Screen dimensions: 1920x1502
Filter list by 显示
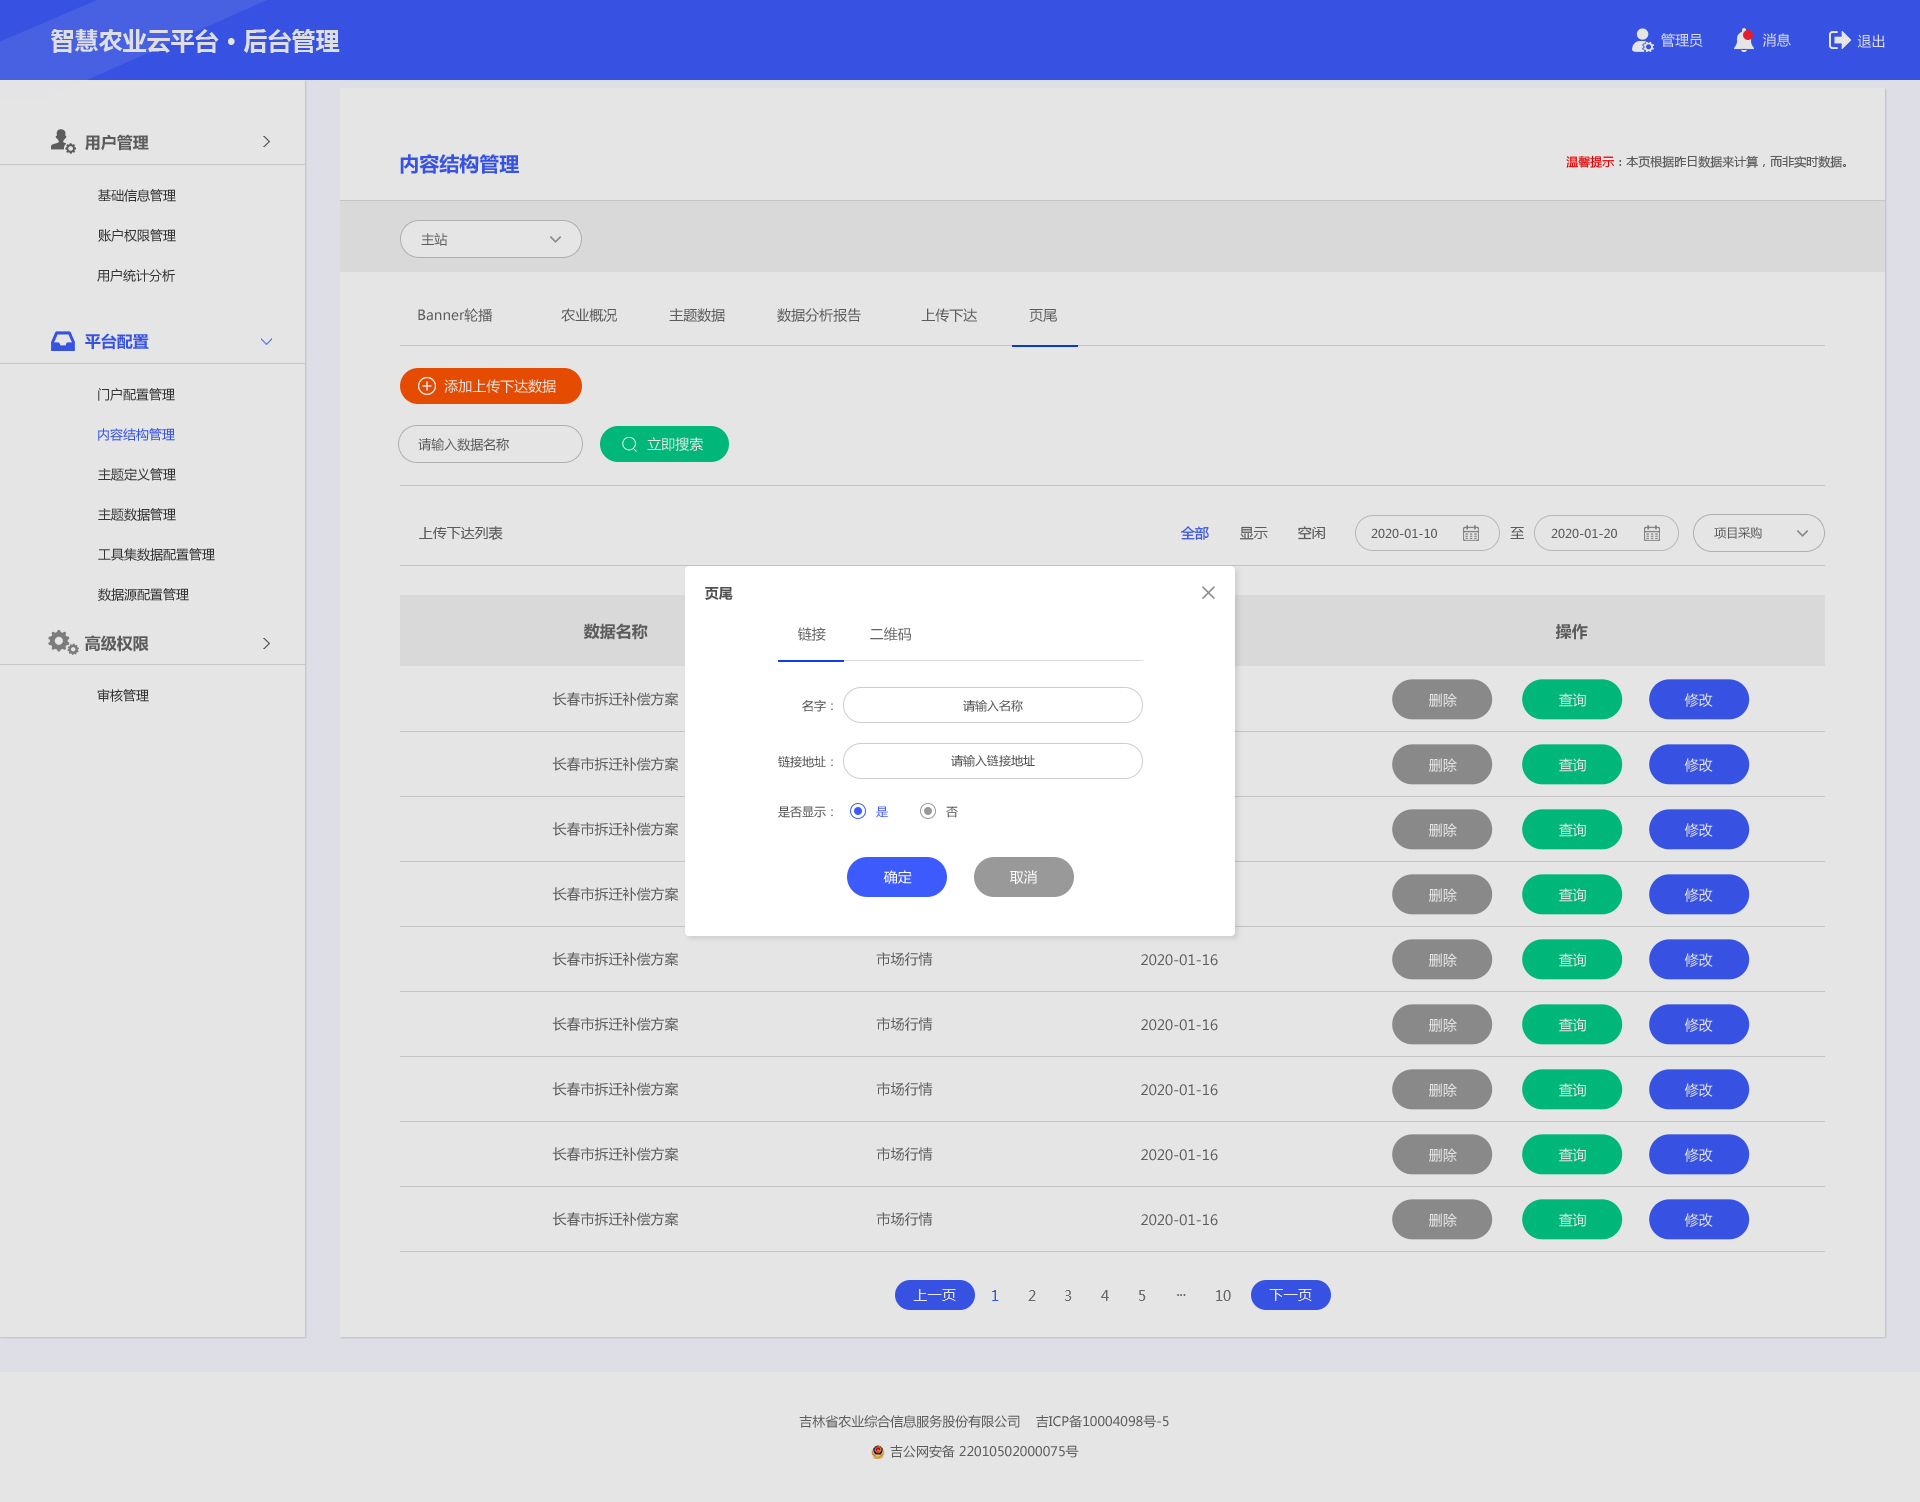(x=1253, y=533)
